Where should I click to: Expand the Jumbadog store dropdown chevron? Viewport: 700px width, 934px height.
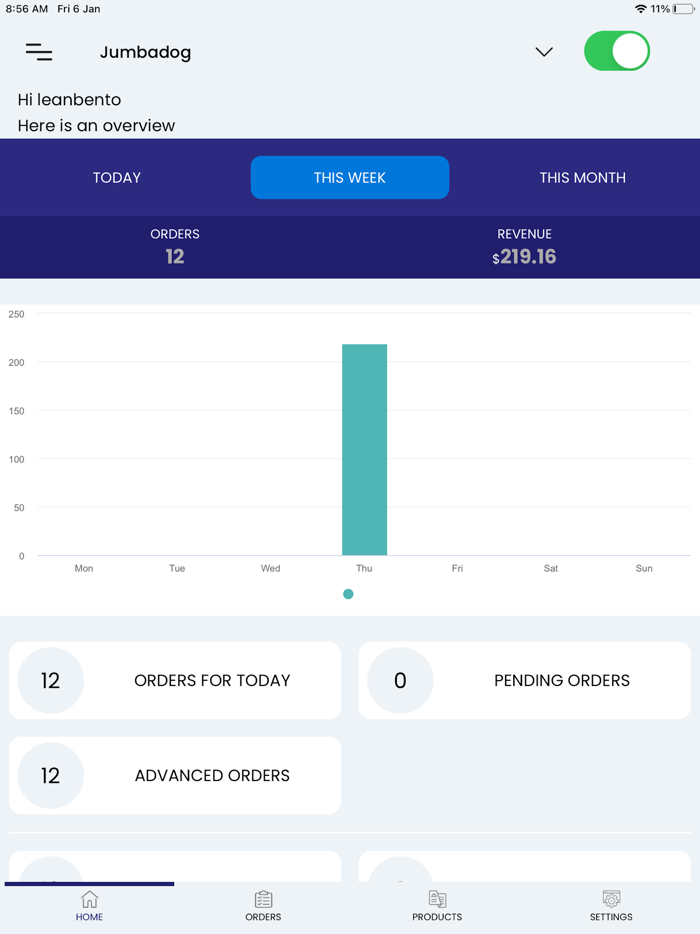tap(544, 52)
